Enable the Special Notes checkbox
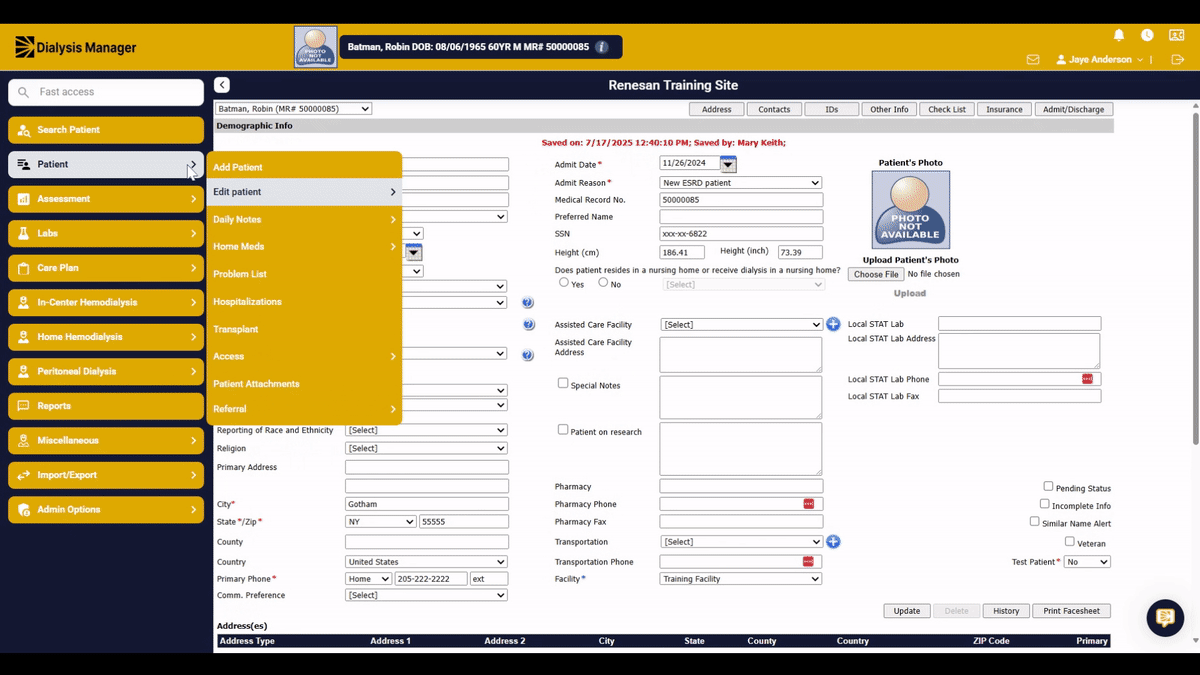This screenshot has height=675, width=1200. pos(563,383)
